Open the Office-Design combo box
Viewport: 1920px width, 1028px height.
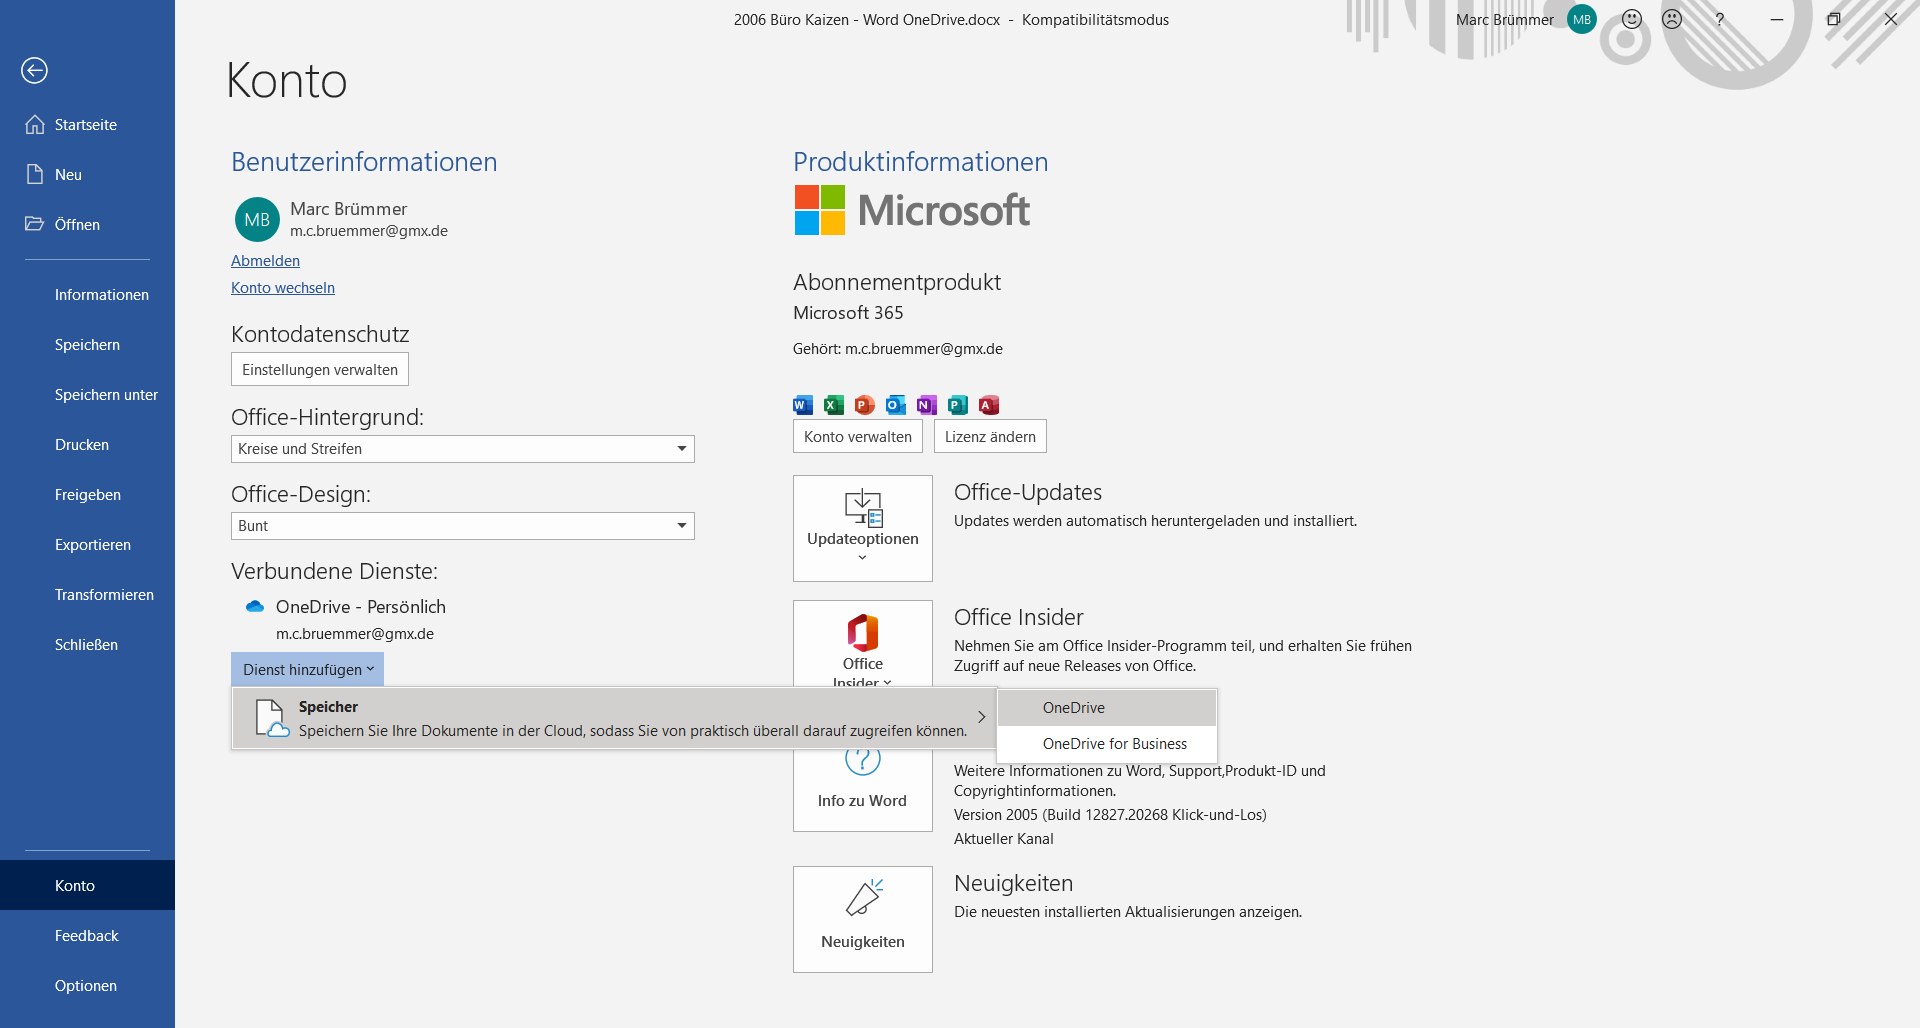pos(463,526)
